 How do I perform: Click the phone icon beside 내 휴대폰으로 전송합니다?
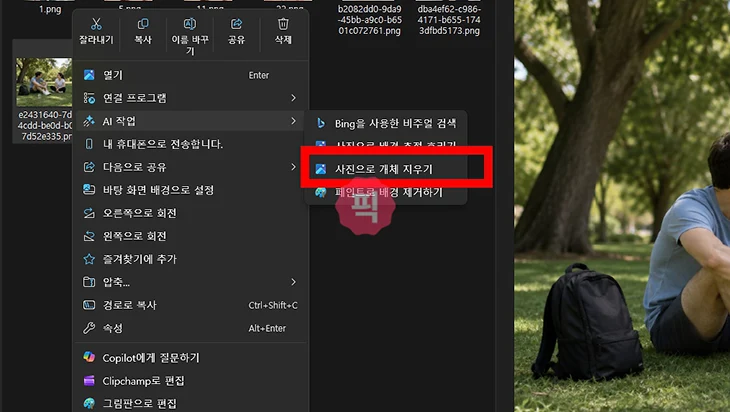pyautogui.click(x=89, y=144)
